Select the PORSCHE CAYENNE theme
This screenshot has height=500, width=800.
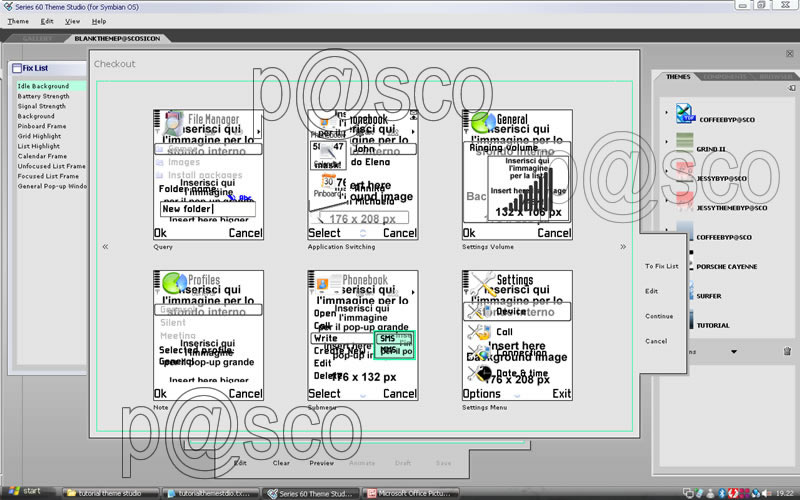pos(727,266)
